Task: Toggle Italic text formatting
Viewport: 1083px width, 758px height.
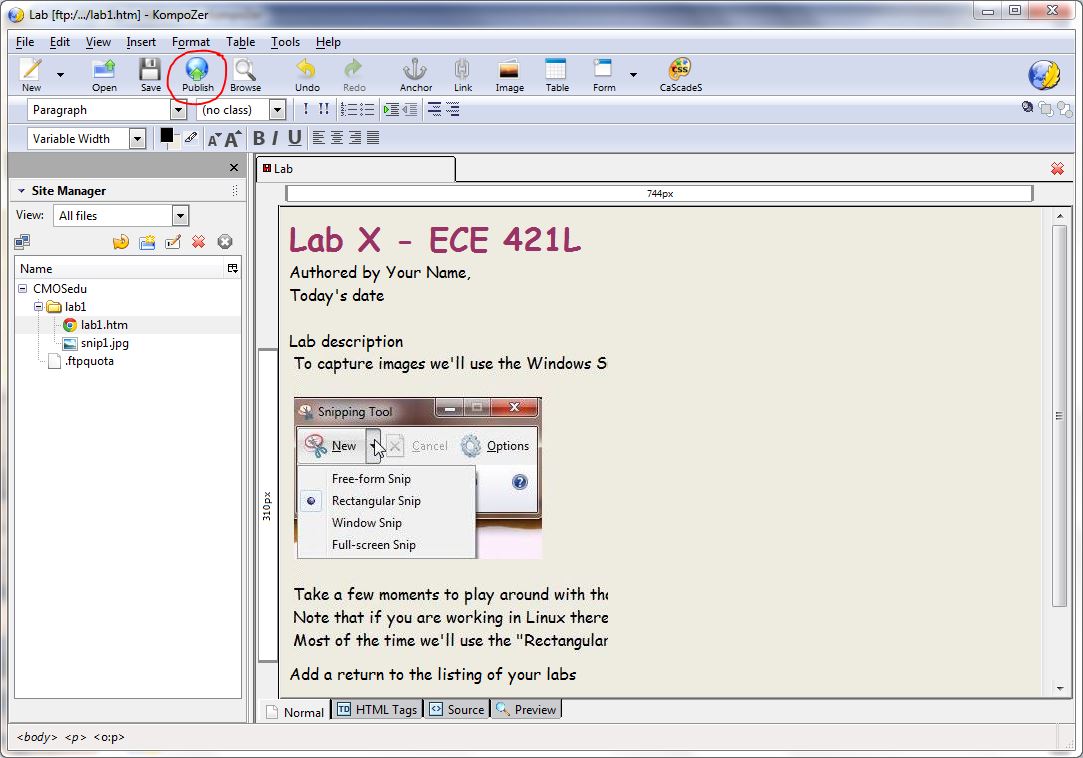Action: 275,139
